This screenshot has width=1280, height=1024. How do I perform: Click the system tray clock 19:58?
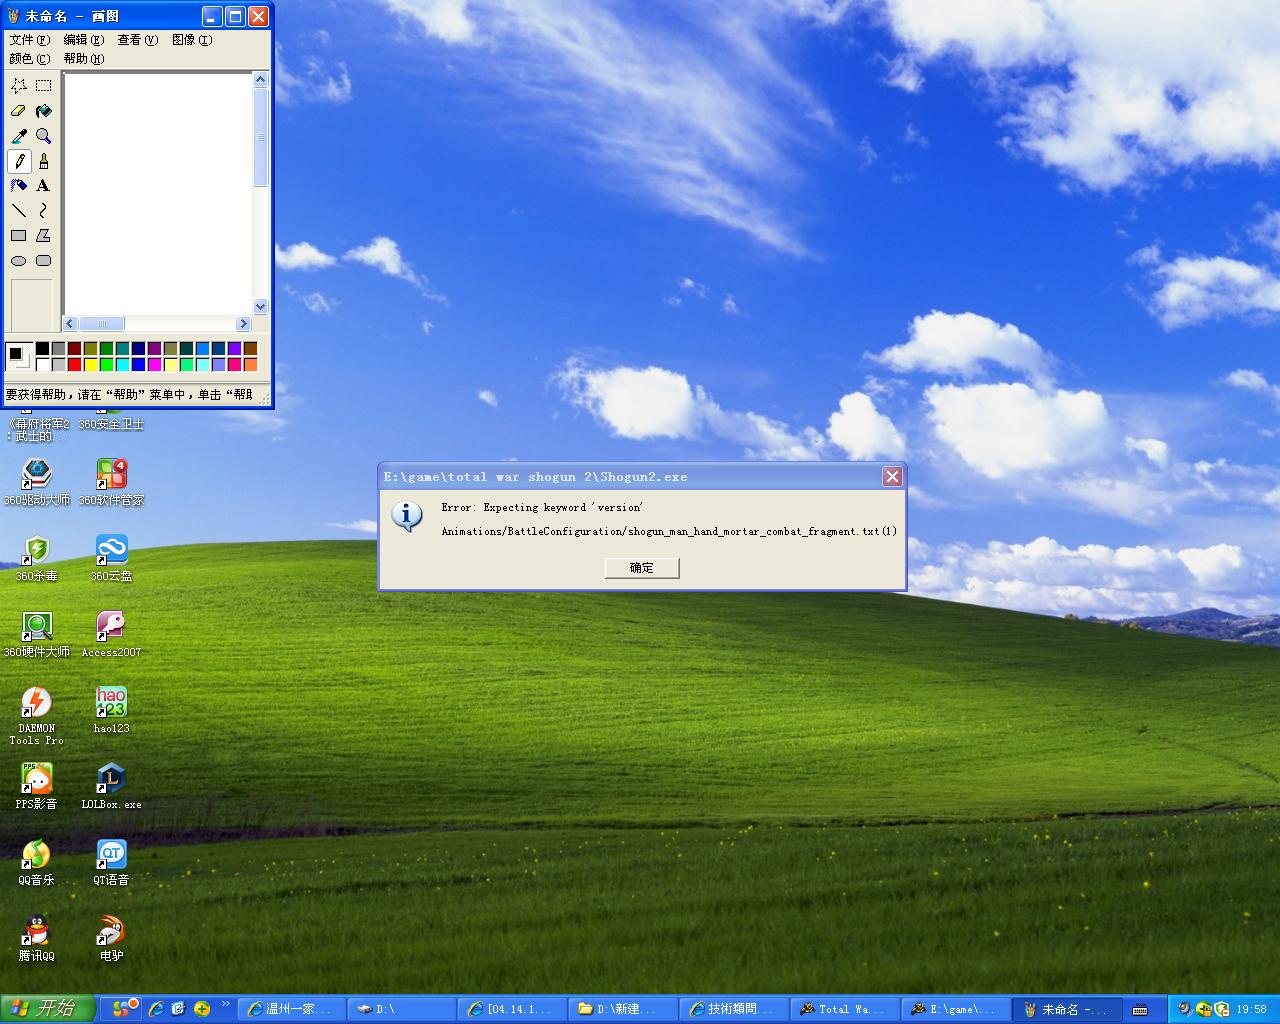[1251, 1009]
